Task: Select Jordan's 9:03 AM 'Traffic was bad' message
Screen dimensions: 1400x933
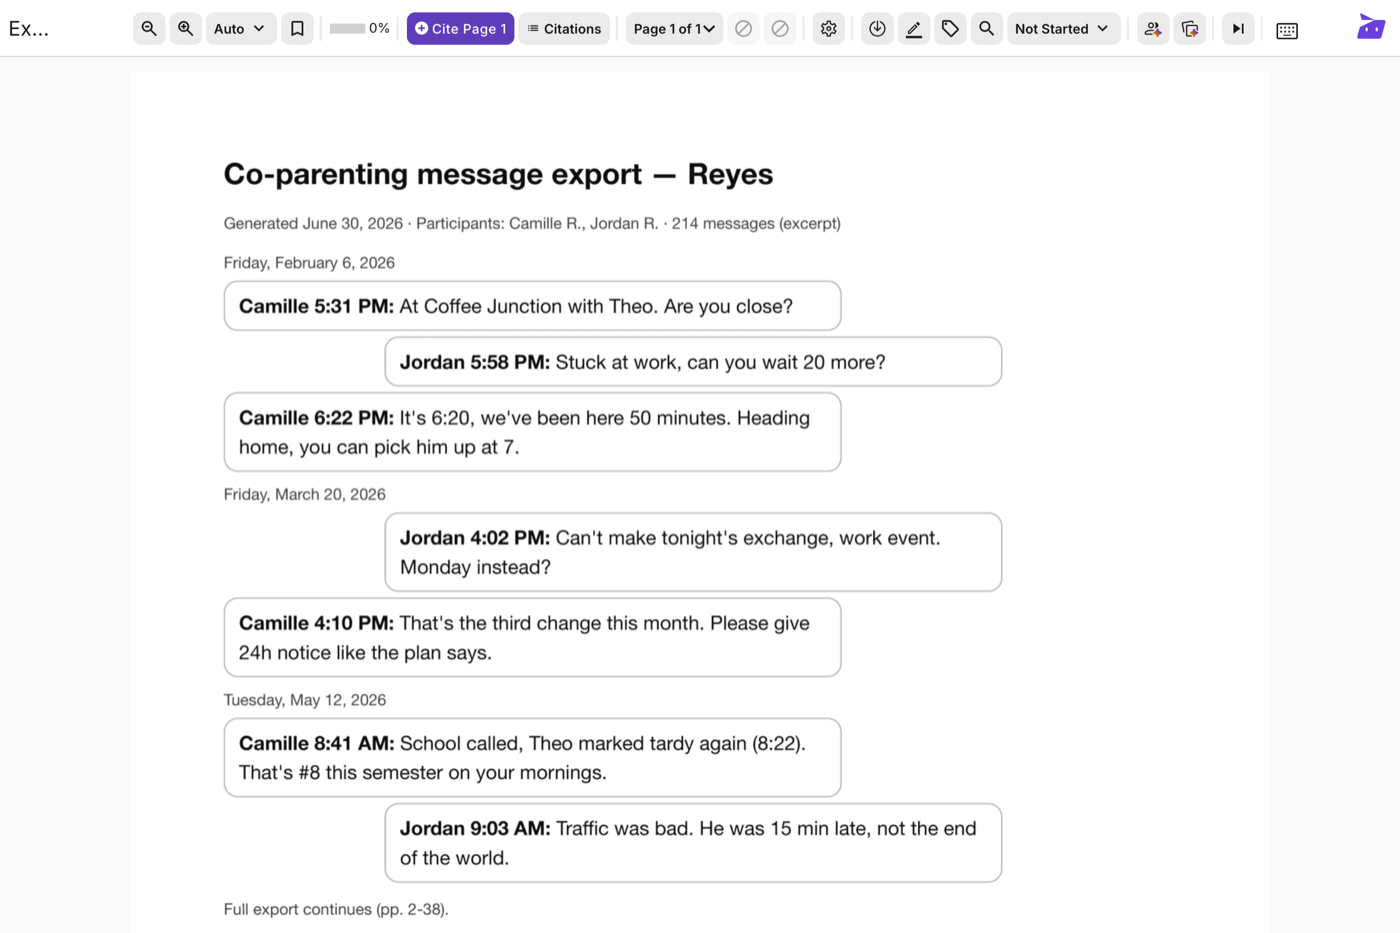Action: pos(693,843)
